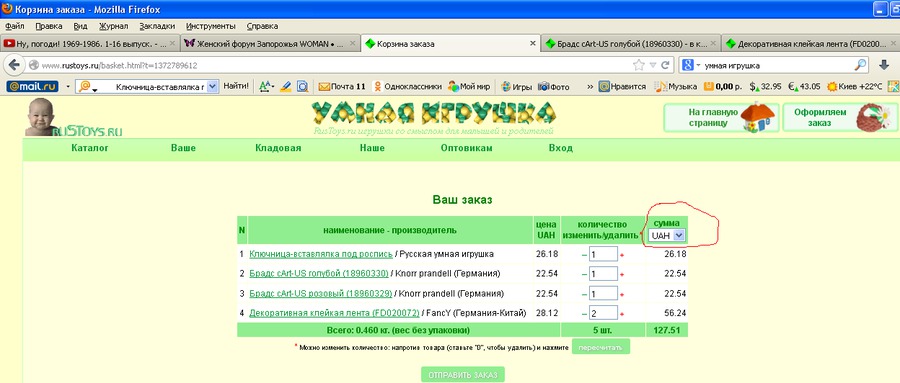900x383 pixels.
Task: Click the Нравится toolbar button
Action: 623,87
